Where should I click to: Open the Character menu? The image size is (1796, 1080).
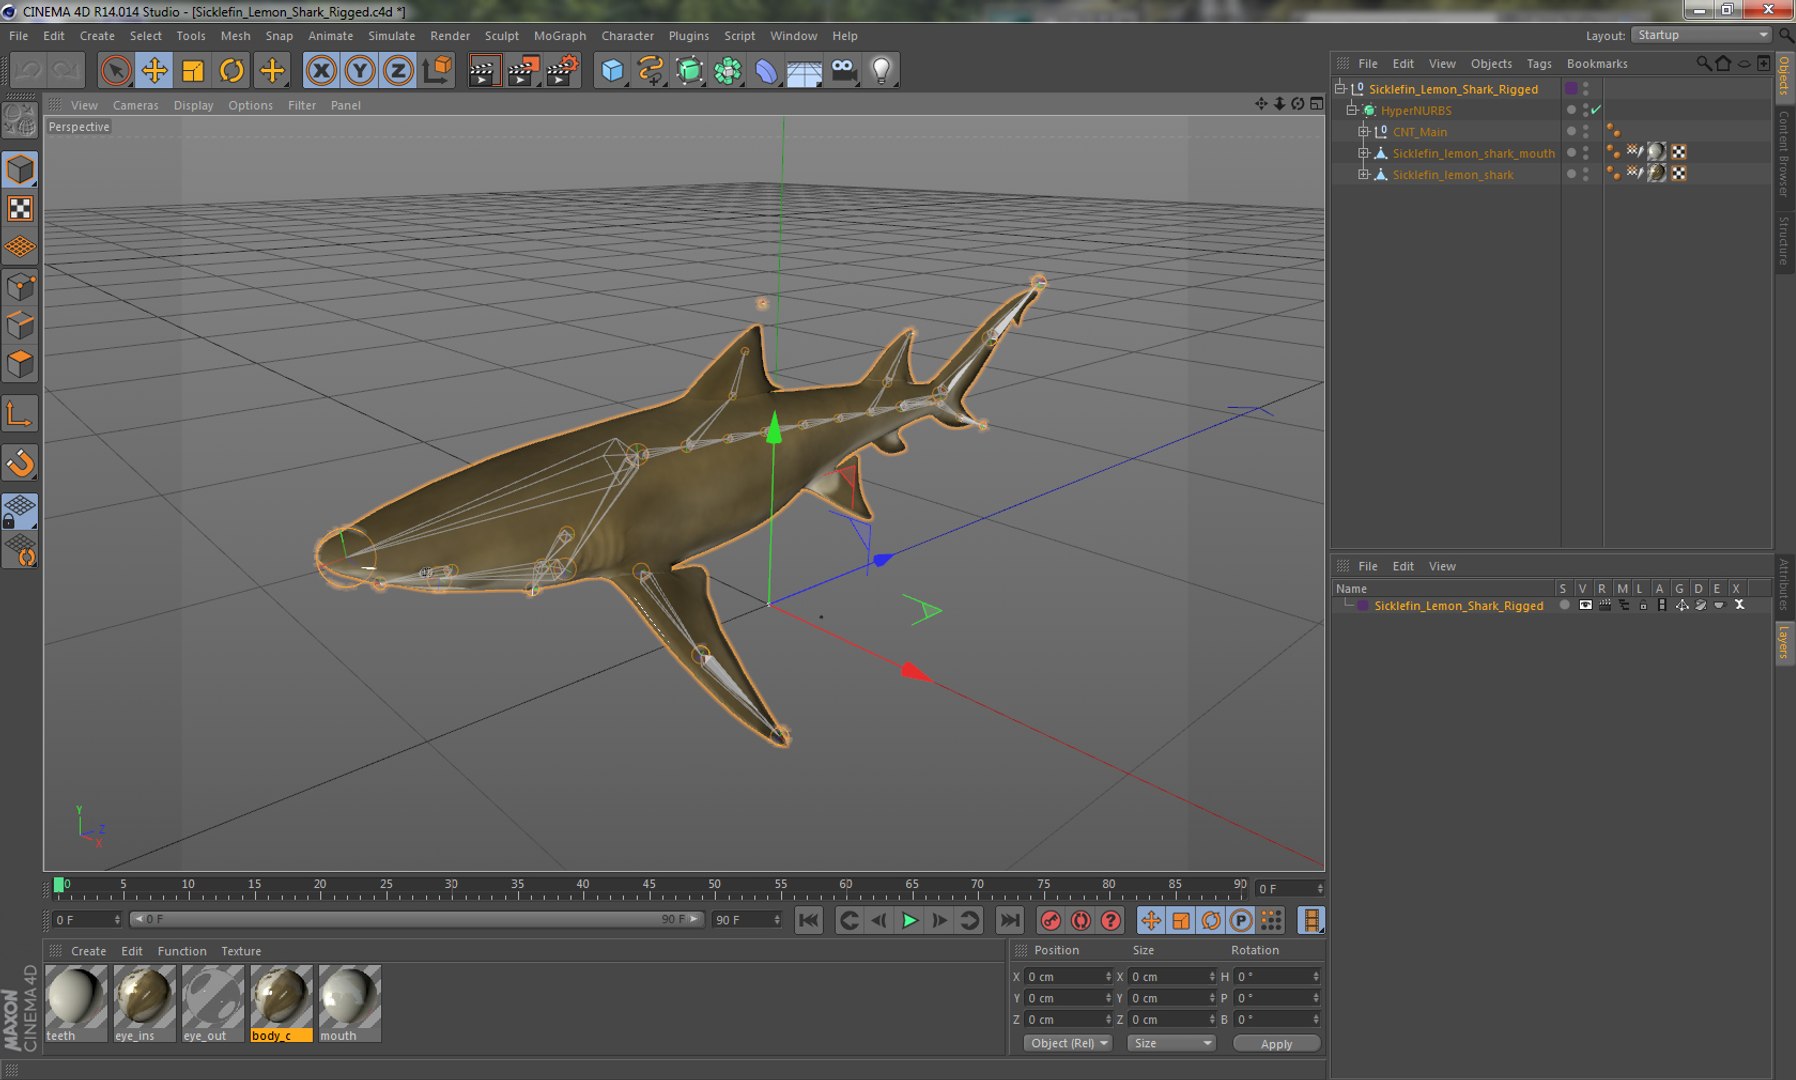627,36
